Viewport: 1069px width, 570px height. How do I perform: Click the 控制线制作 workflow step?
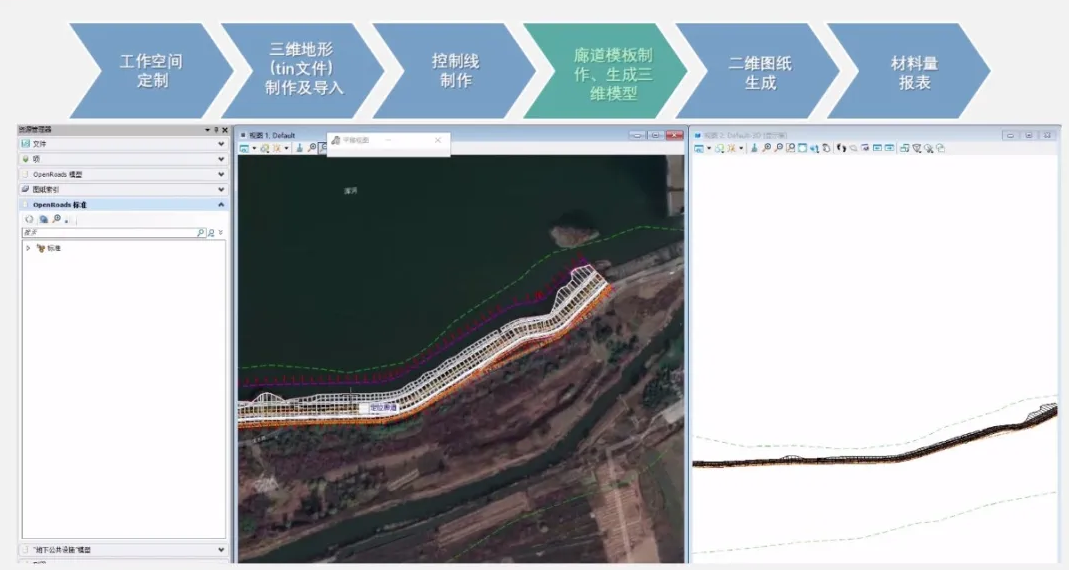(454, 71)
